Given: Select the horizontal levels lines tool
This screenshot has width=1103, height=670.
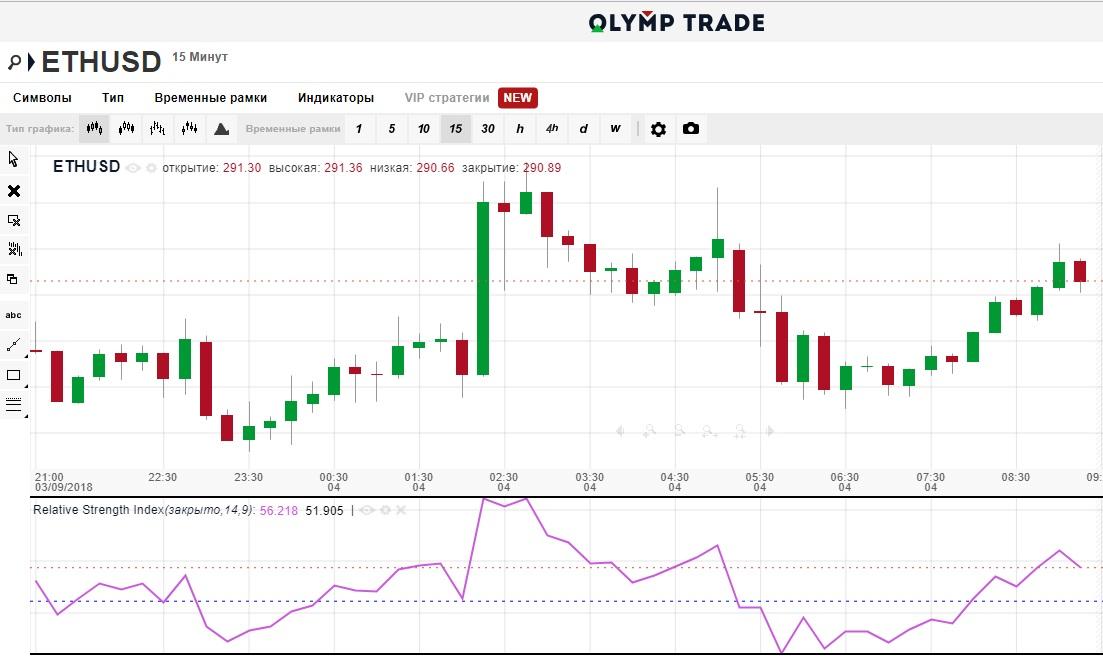Looking at the screenshot, I should click(13, 405).
